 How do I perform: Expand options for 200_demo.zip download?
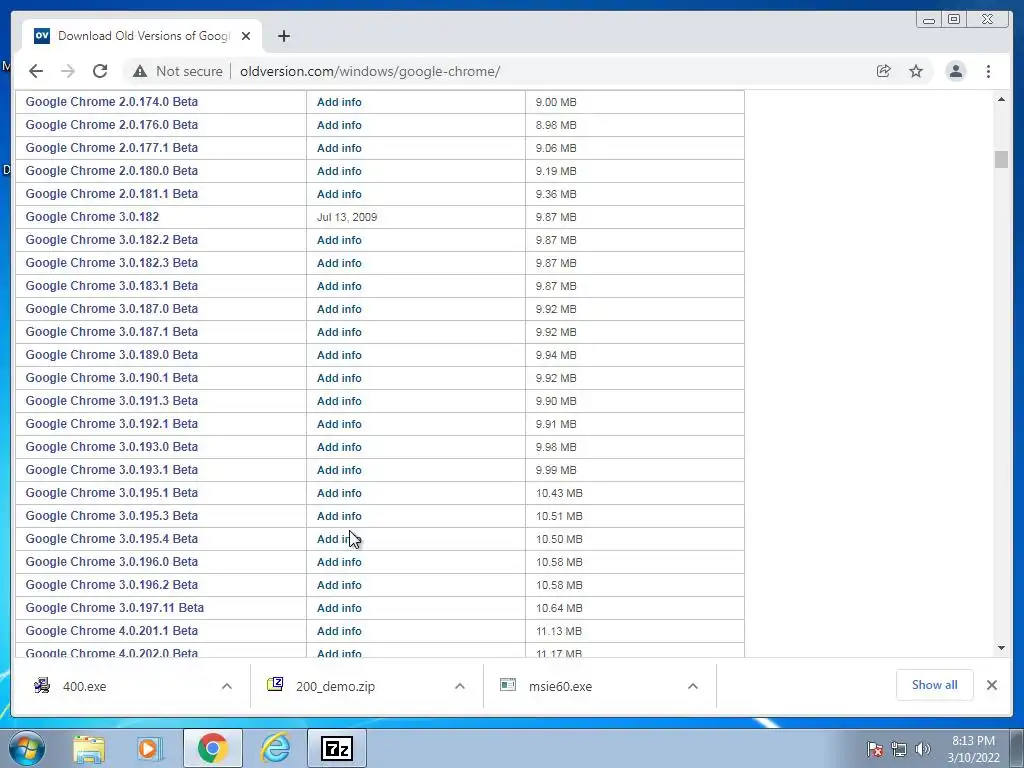460,686
